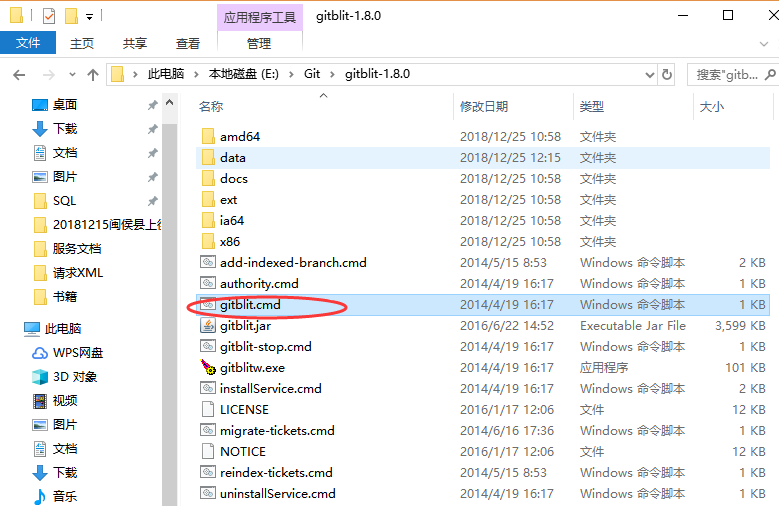Click the search magnifier icon

point(770,75)
